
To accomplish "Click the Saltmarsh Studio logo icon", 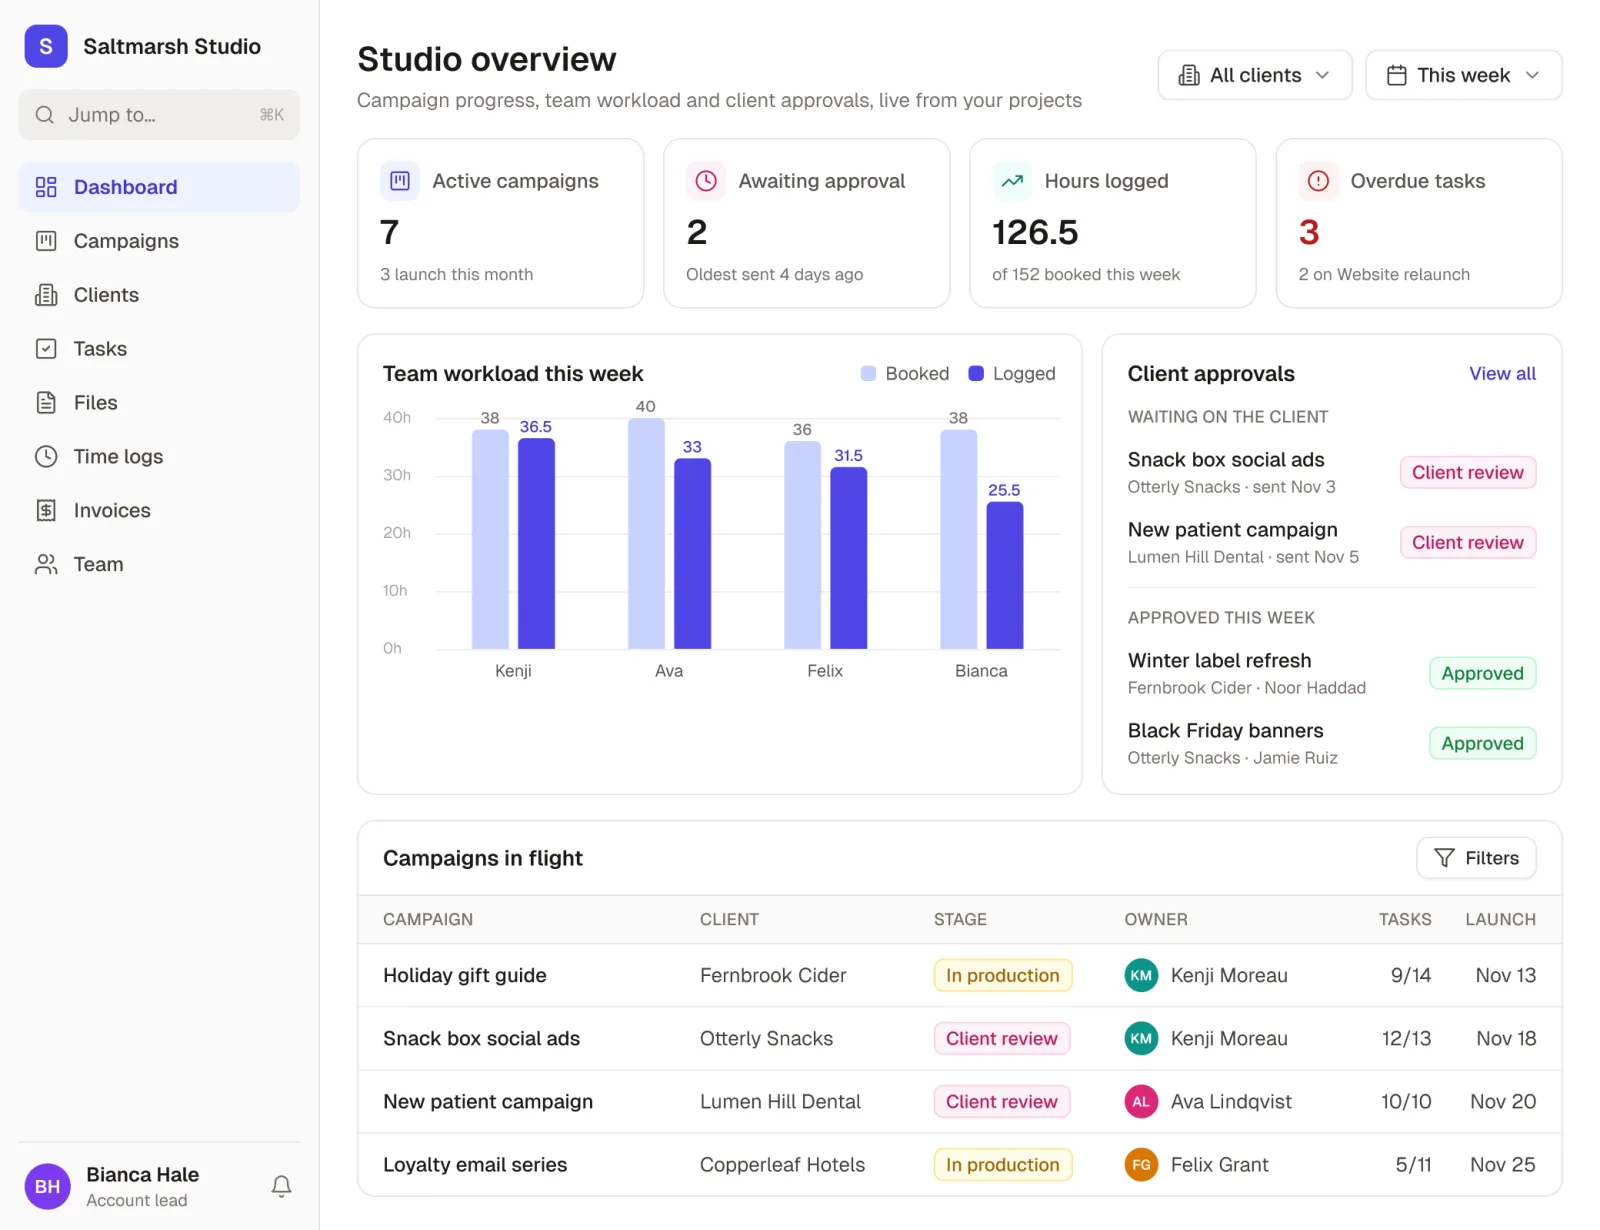I will 46,46.
